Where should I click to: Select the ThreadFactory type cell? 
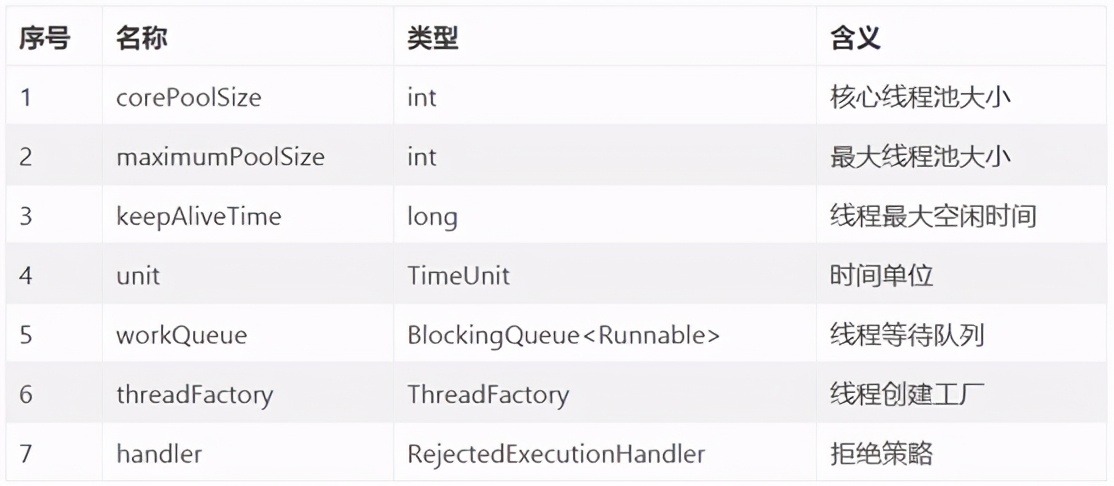488,394
